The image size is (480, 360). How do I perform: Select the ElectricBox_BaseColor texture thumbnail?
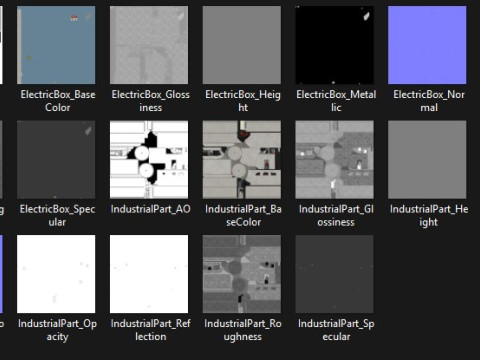click(56, 45)
